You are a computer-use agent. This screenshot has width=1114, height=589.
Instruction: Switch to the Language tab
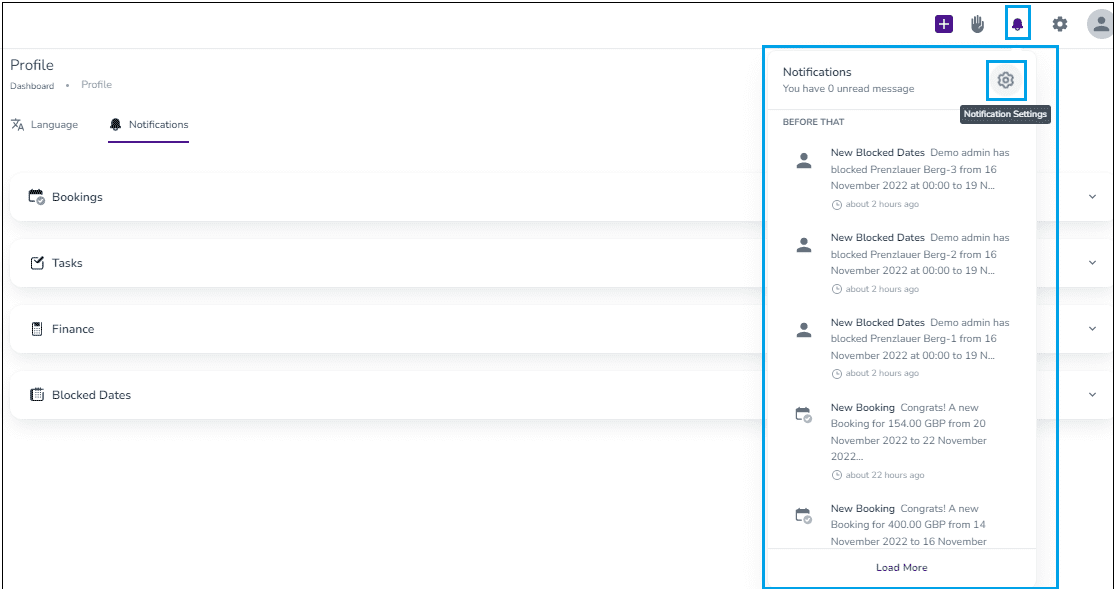pyautogui.click(x=45, y=125)
